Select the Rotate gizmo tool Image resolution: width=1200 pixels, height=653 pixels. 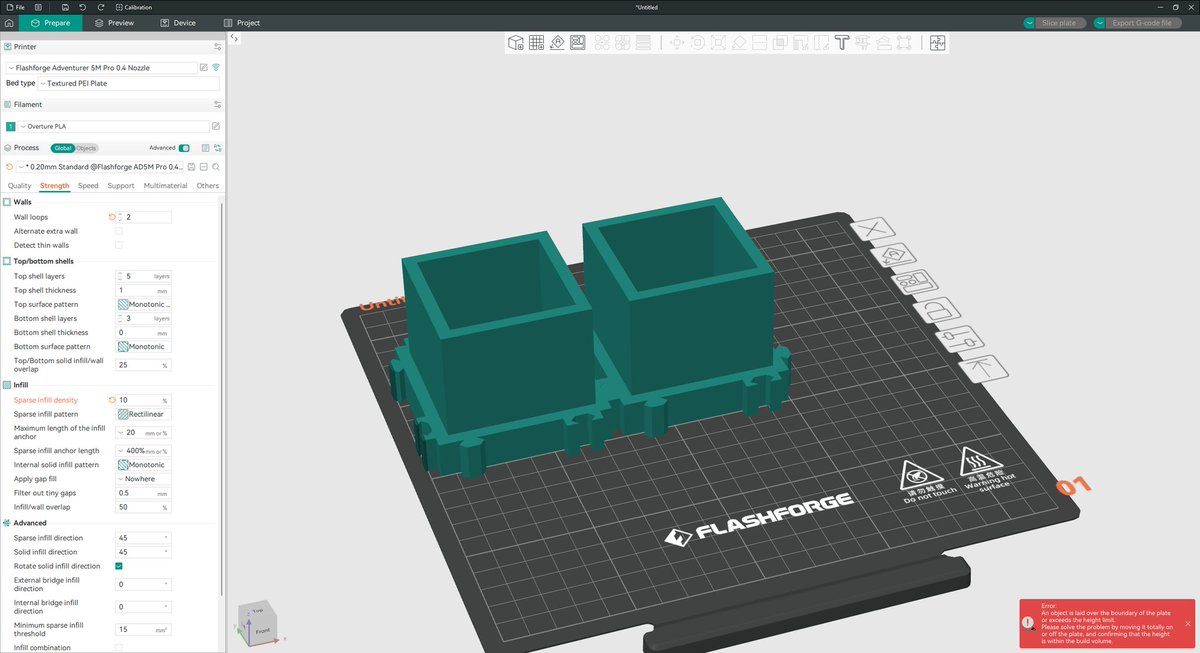(697, 43)
